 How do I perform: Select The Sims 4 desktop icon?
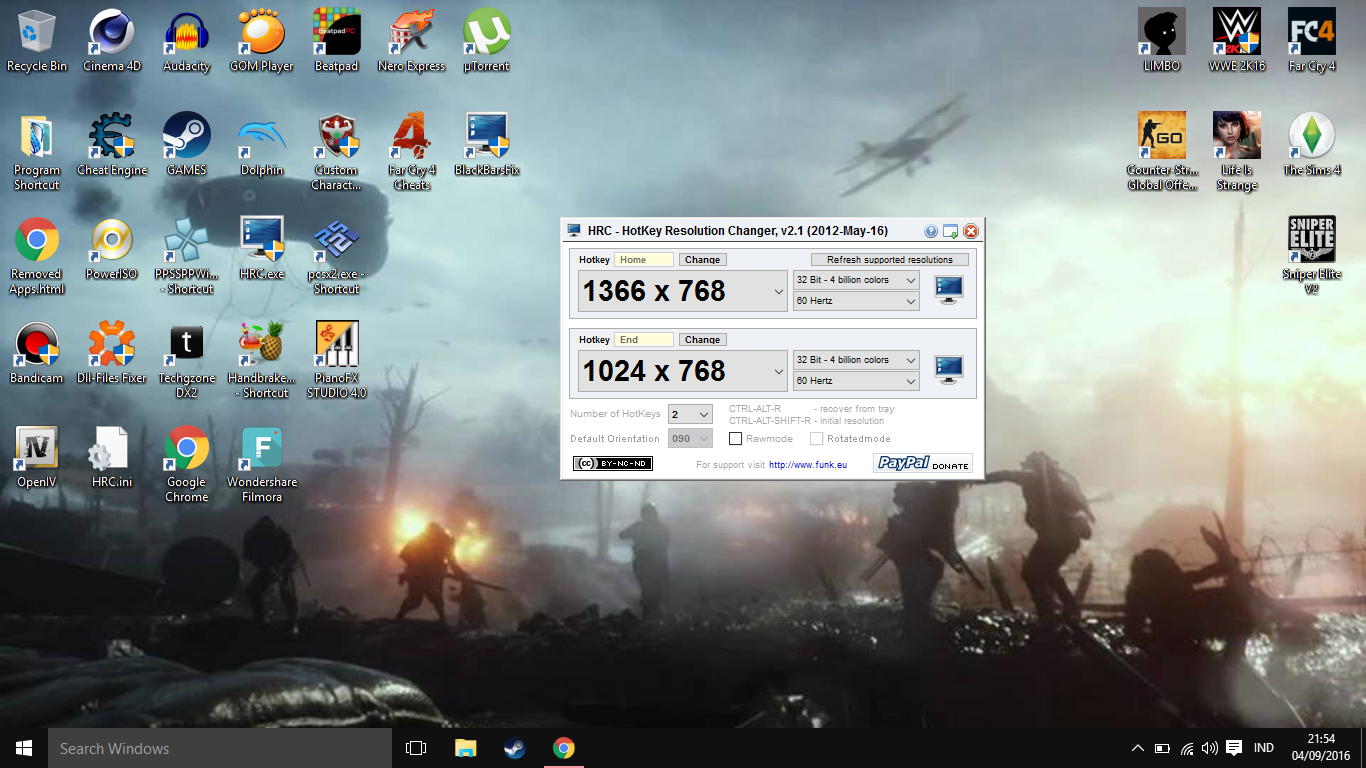(1312, 145)
